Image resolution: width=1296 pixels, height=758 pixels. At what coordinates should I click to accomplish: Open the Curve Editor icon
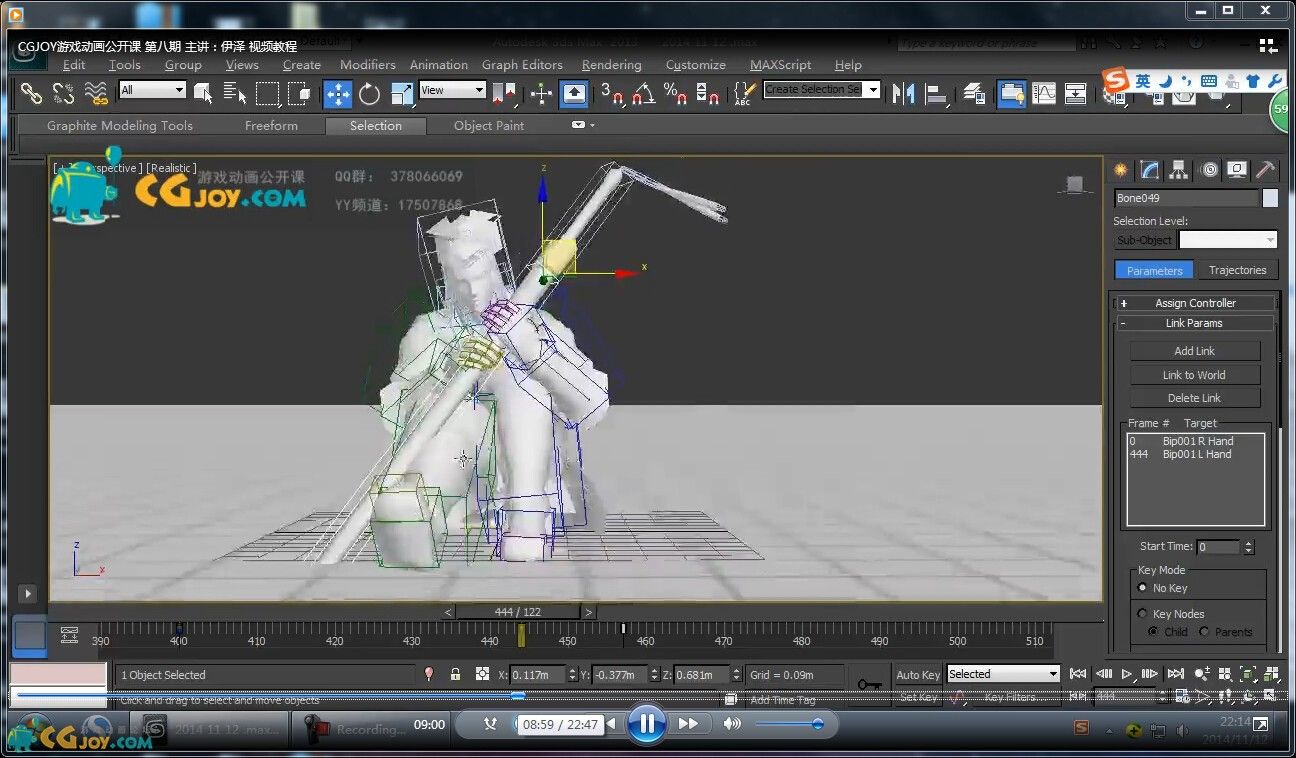tap(1044, 94)
